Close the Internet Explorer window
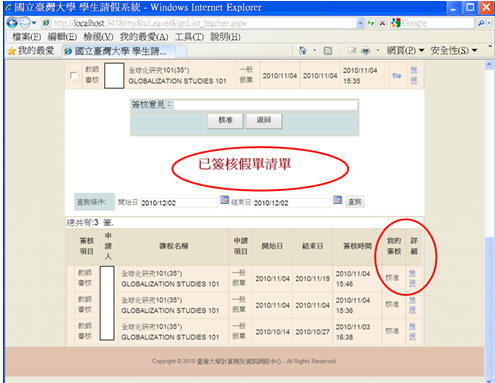This screenshot has height=383, width=495. [486, 8]
